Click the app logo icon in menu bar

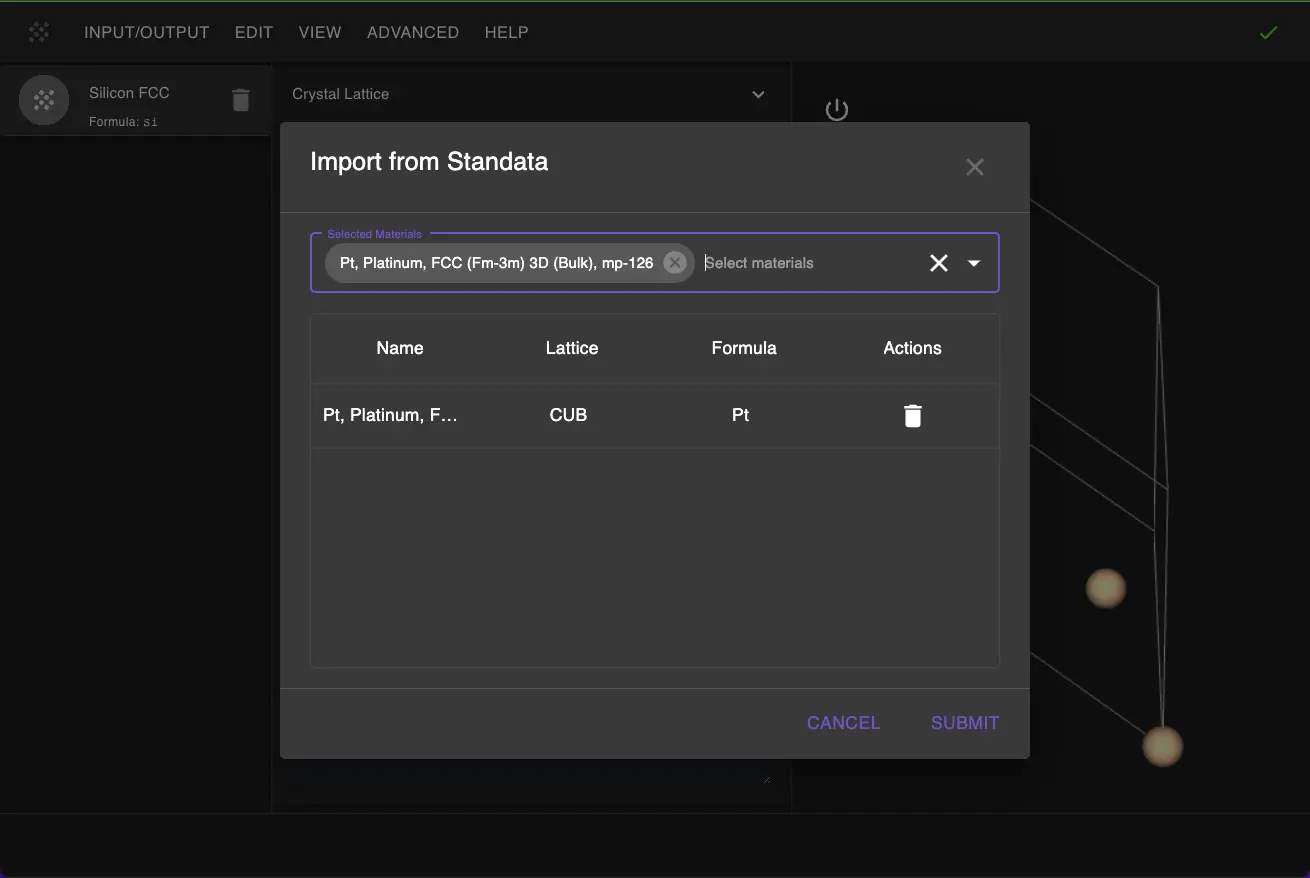point(39,33)
